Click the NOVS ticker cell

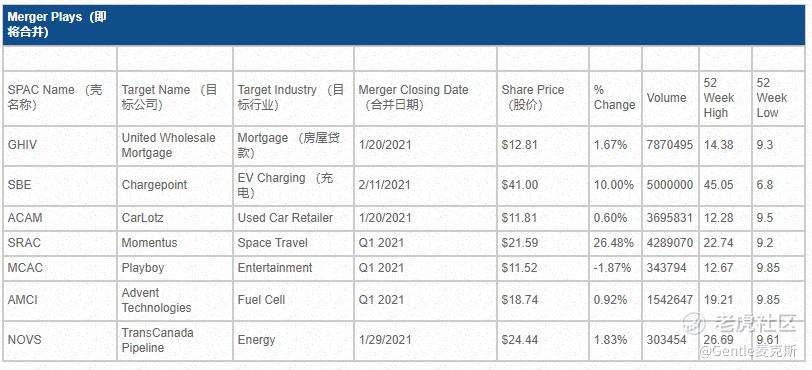coord(24,340)
